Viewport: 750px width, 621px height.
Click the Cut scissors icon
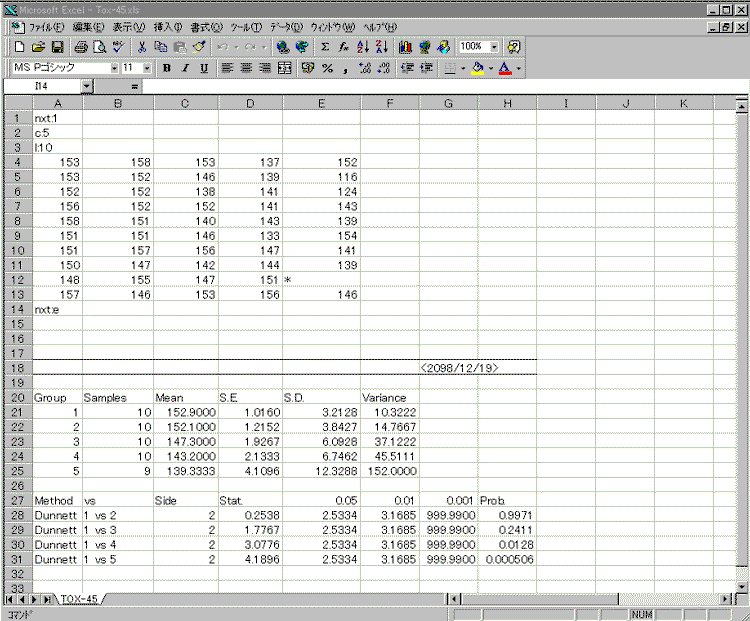(143, 47)
